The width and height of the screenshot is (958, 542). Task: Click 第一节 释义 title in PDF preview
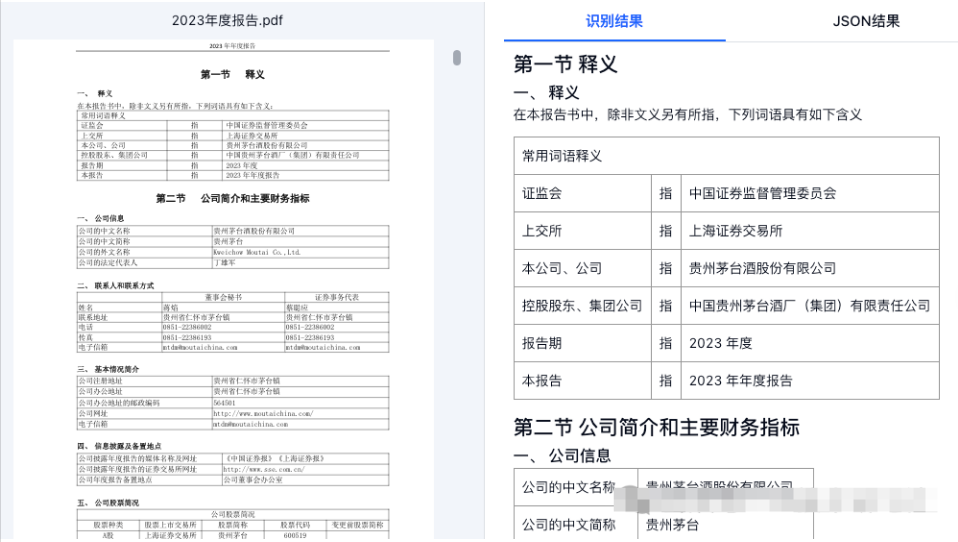click(232, 75)
